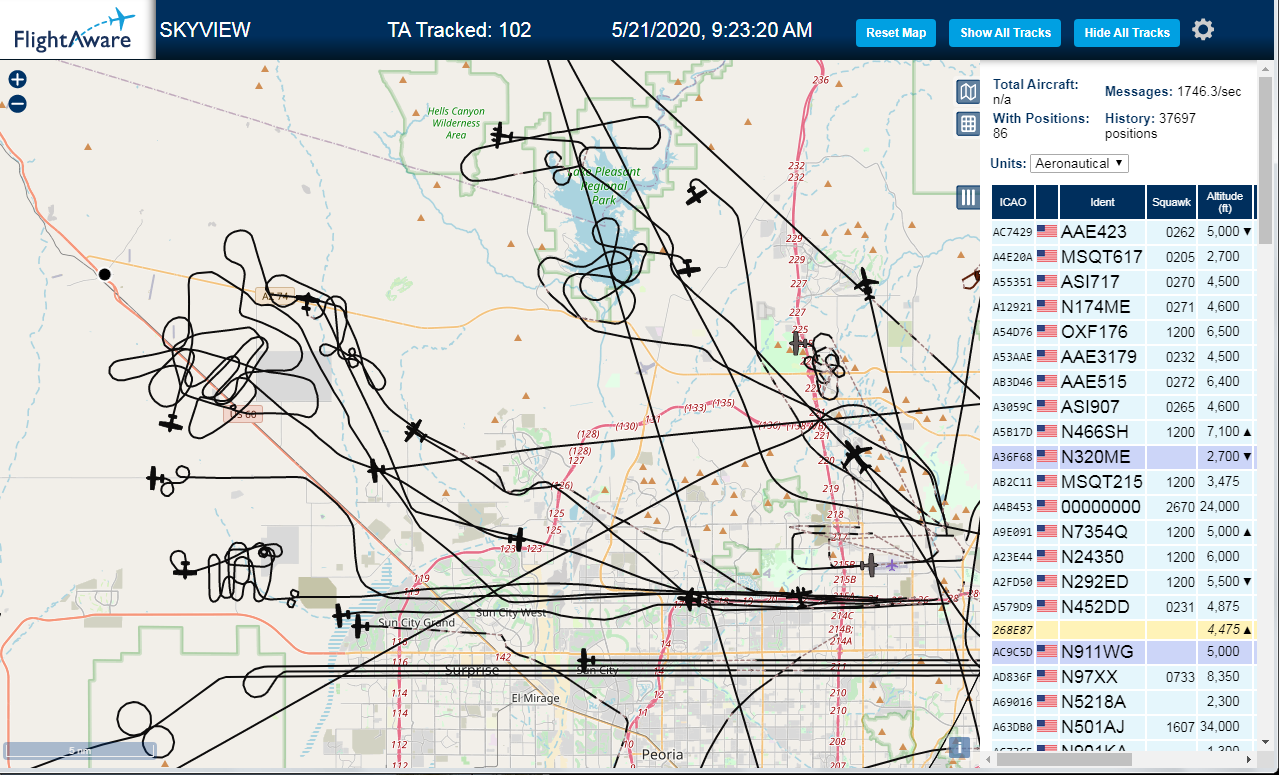
Task: Select the MSQT617 aircraft row
Action: (x=1123, y=257)
